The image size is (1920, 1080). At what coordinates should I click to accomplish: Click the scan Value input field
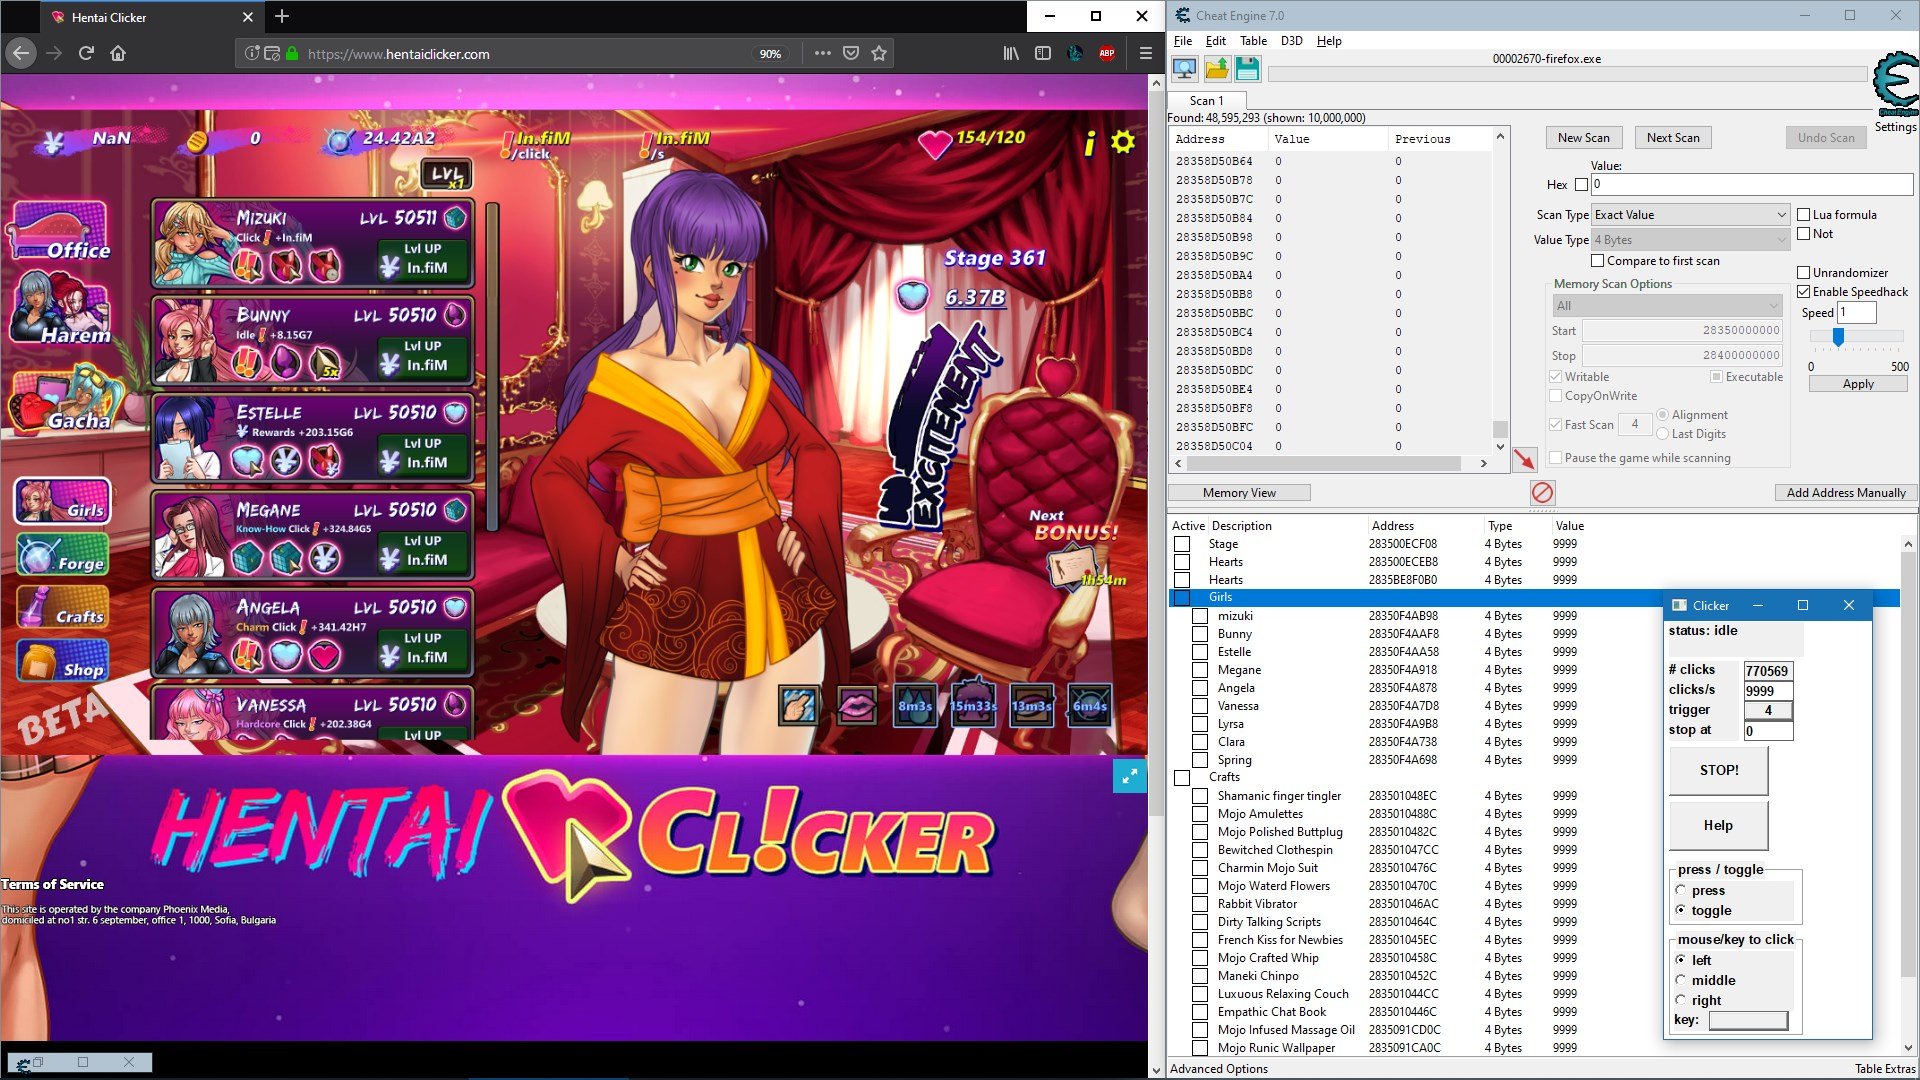(1752, 184)
